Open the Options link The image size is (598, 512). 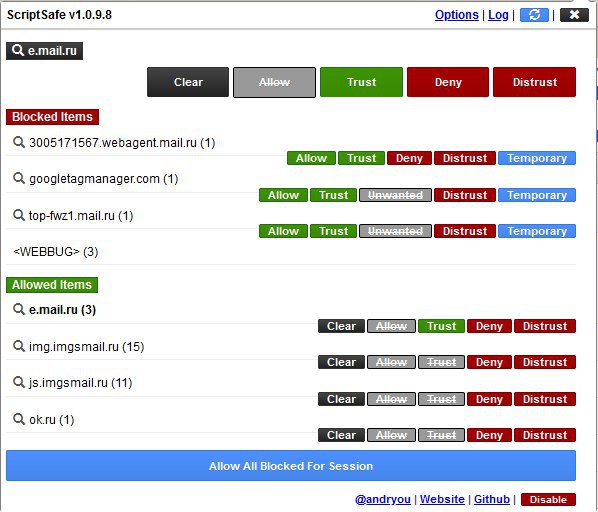457,15
